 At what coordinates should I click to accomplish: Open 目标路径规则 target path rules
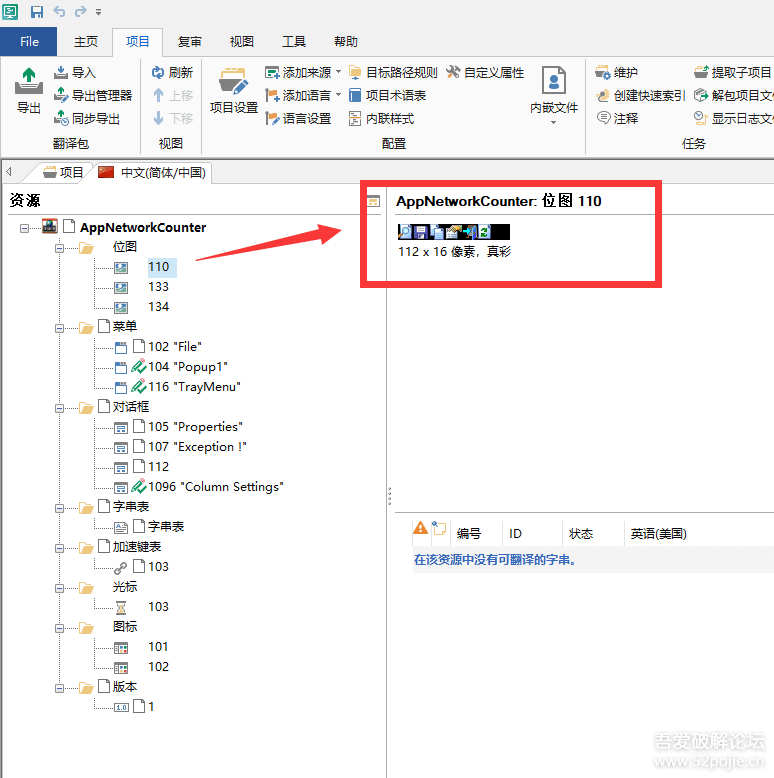(x=393, y=72)
